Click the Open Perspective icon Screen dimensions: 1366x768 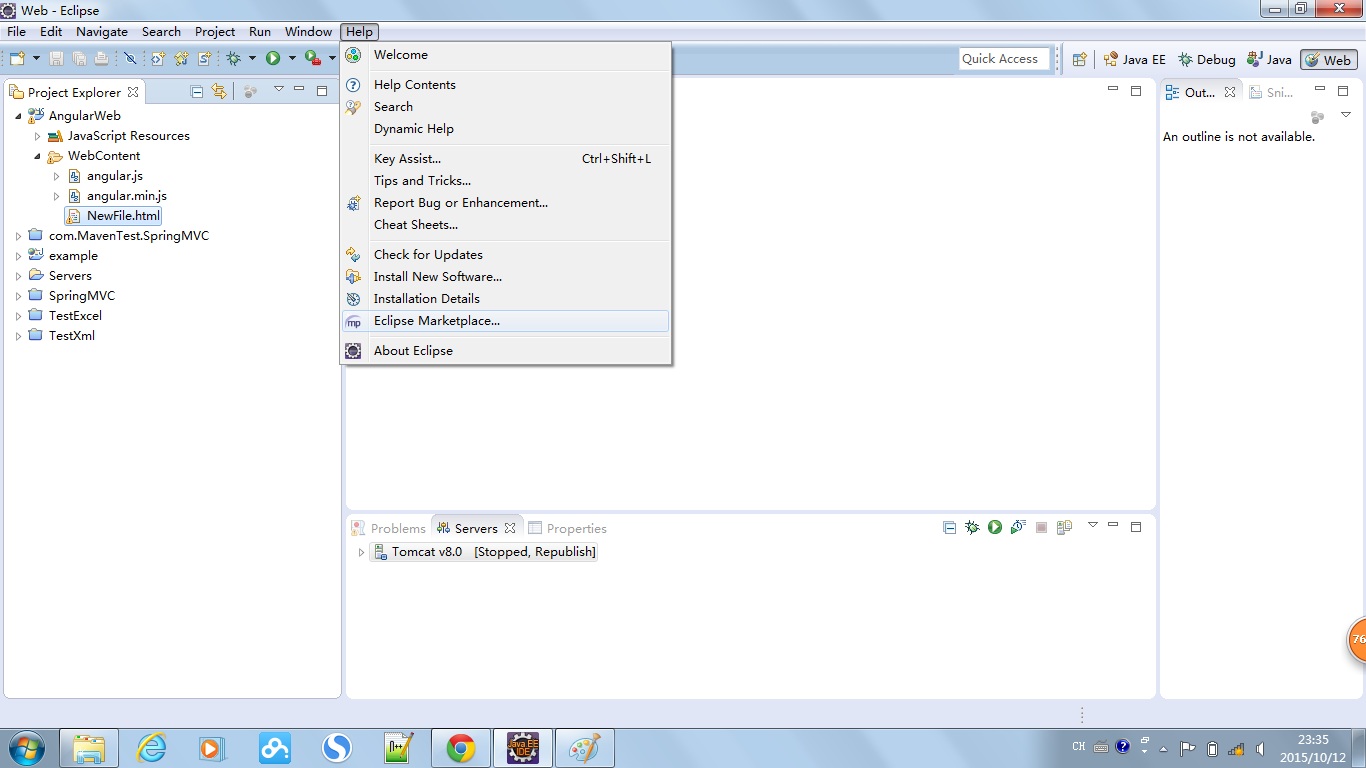[1079, 59]
